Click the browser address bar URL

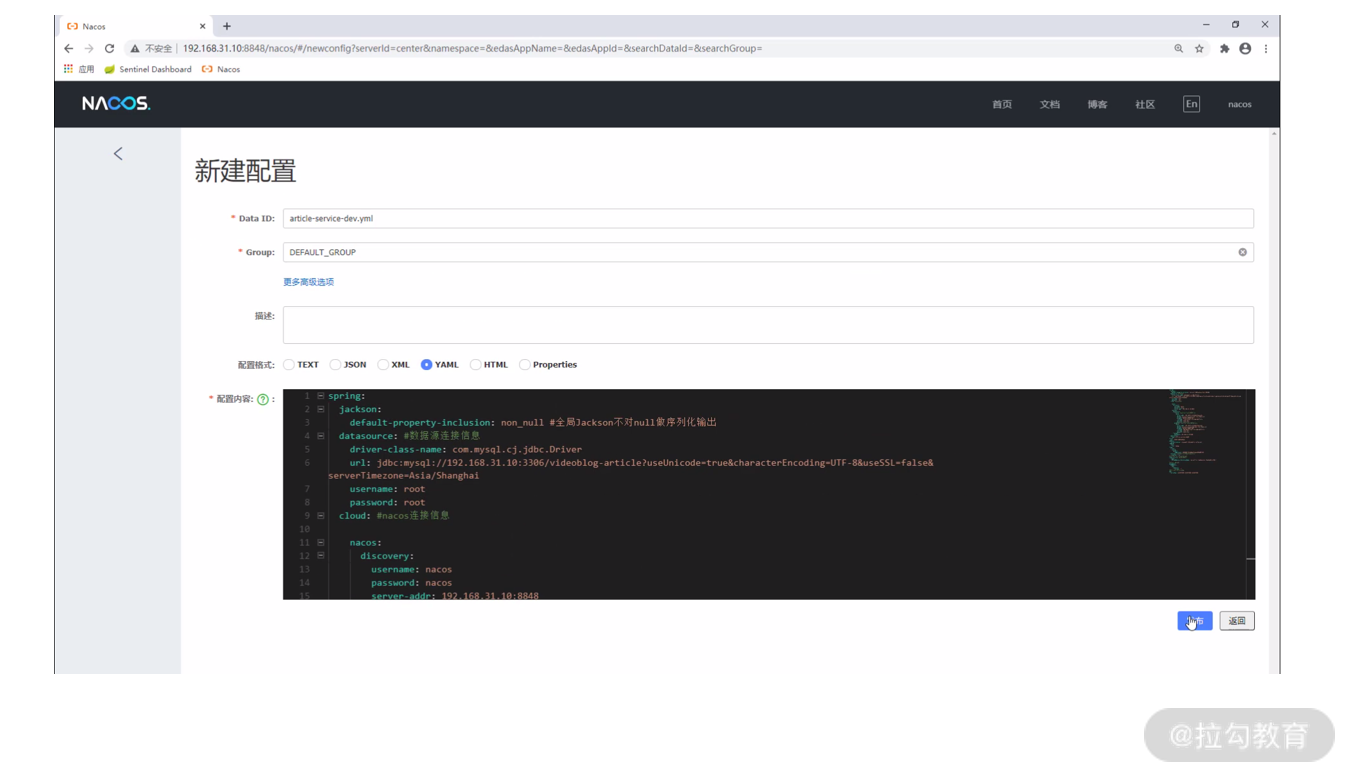coord(472,48)
